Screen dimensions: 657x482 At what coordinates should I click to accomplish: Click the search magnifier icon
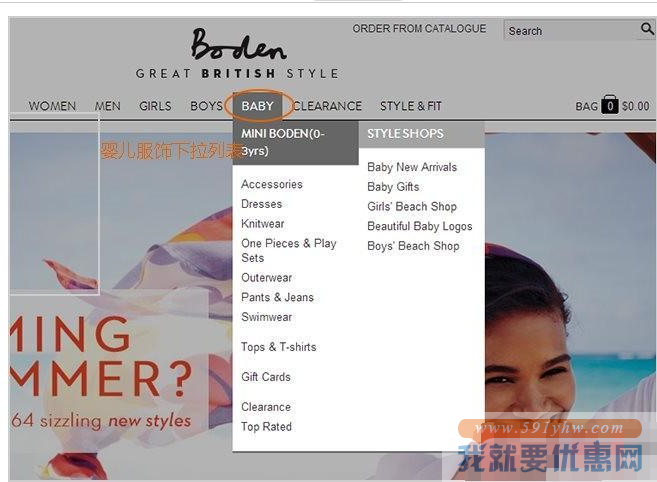[x=646, y=30]
